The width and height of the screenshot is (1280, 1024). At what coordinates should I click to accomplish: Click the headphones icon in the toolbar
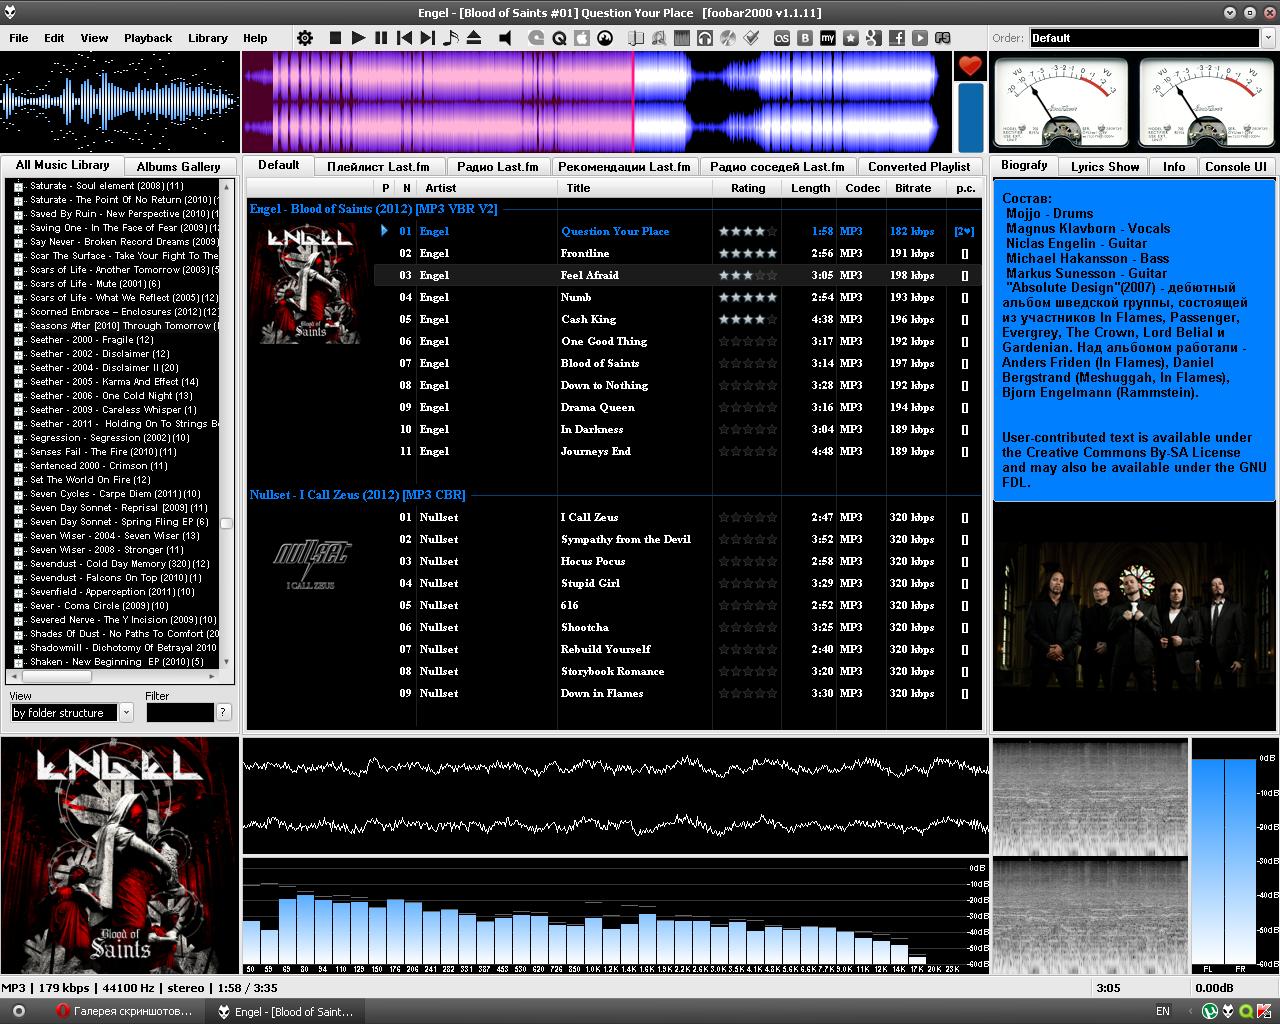(705, 38)
